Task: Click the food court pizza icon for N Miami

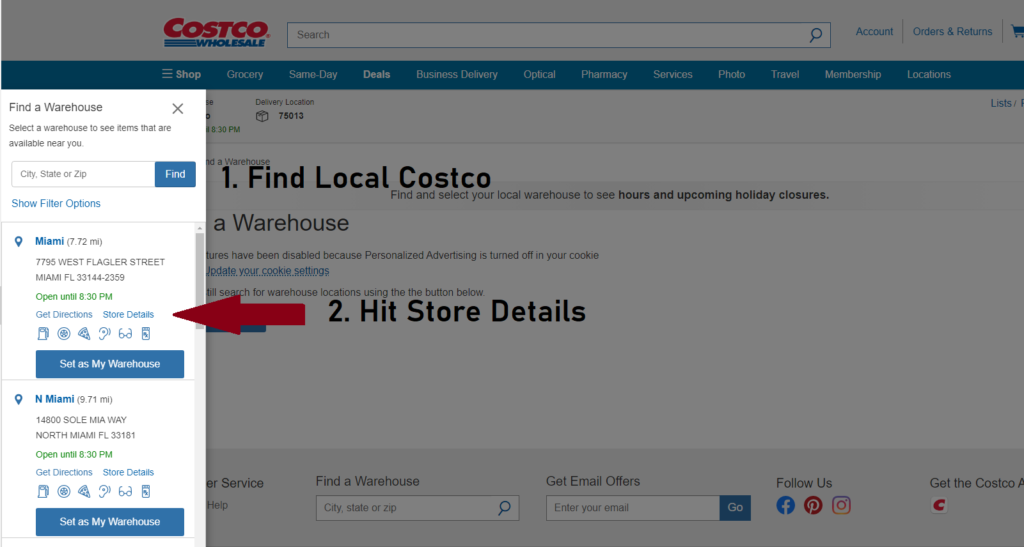Action: pos(84,492)
